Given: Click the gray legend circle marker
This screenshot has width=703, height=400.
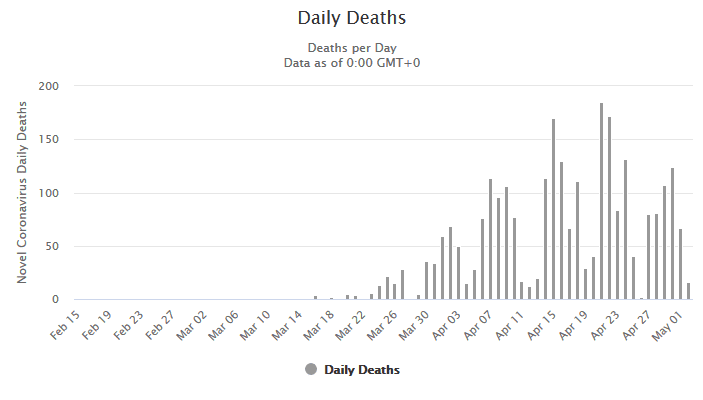Looking at the screenshot, I should point(311,370).
